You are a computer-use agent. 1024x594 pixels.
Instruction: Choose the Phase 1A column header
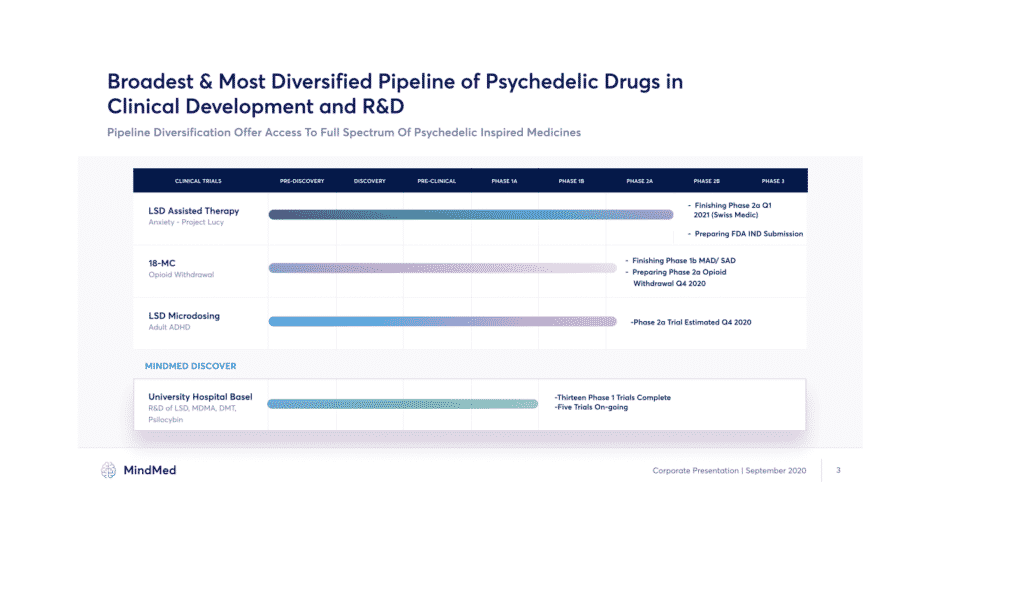[504, 181]
